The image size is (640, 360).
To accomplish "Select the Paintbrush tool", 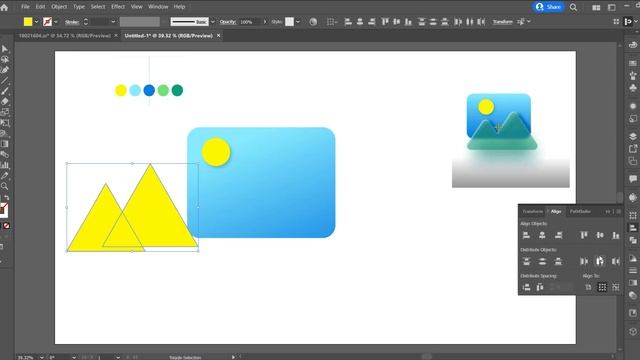I will (5, 91).
